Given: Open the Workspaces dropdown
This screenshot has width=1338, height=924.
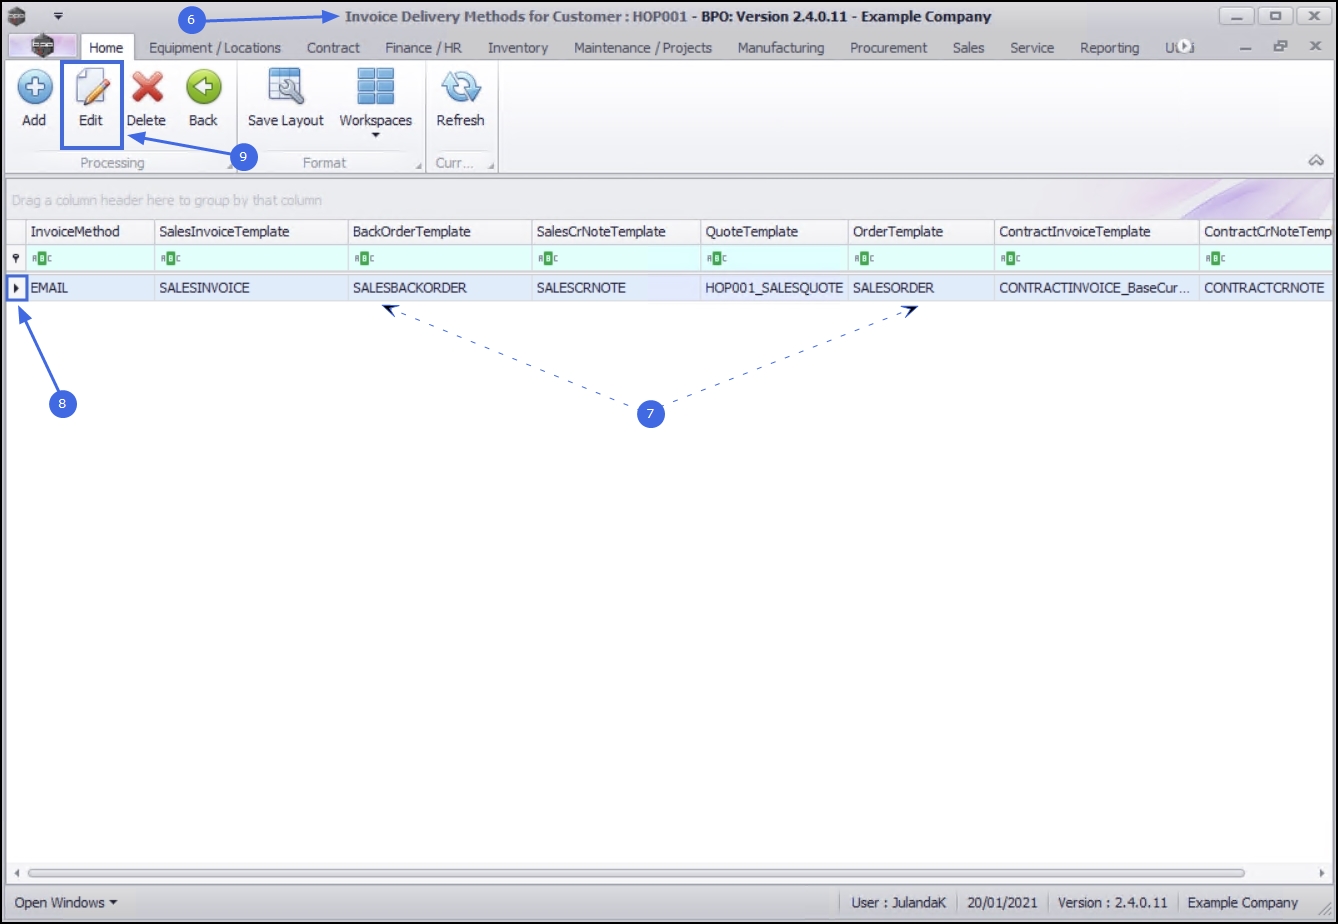Looking at the screenshot, I should click(x=375, y=103).
